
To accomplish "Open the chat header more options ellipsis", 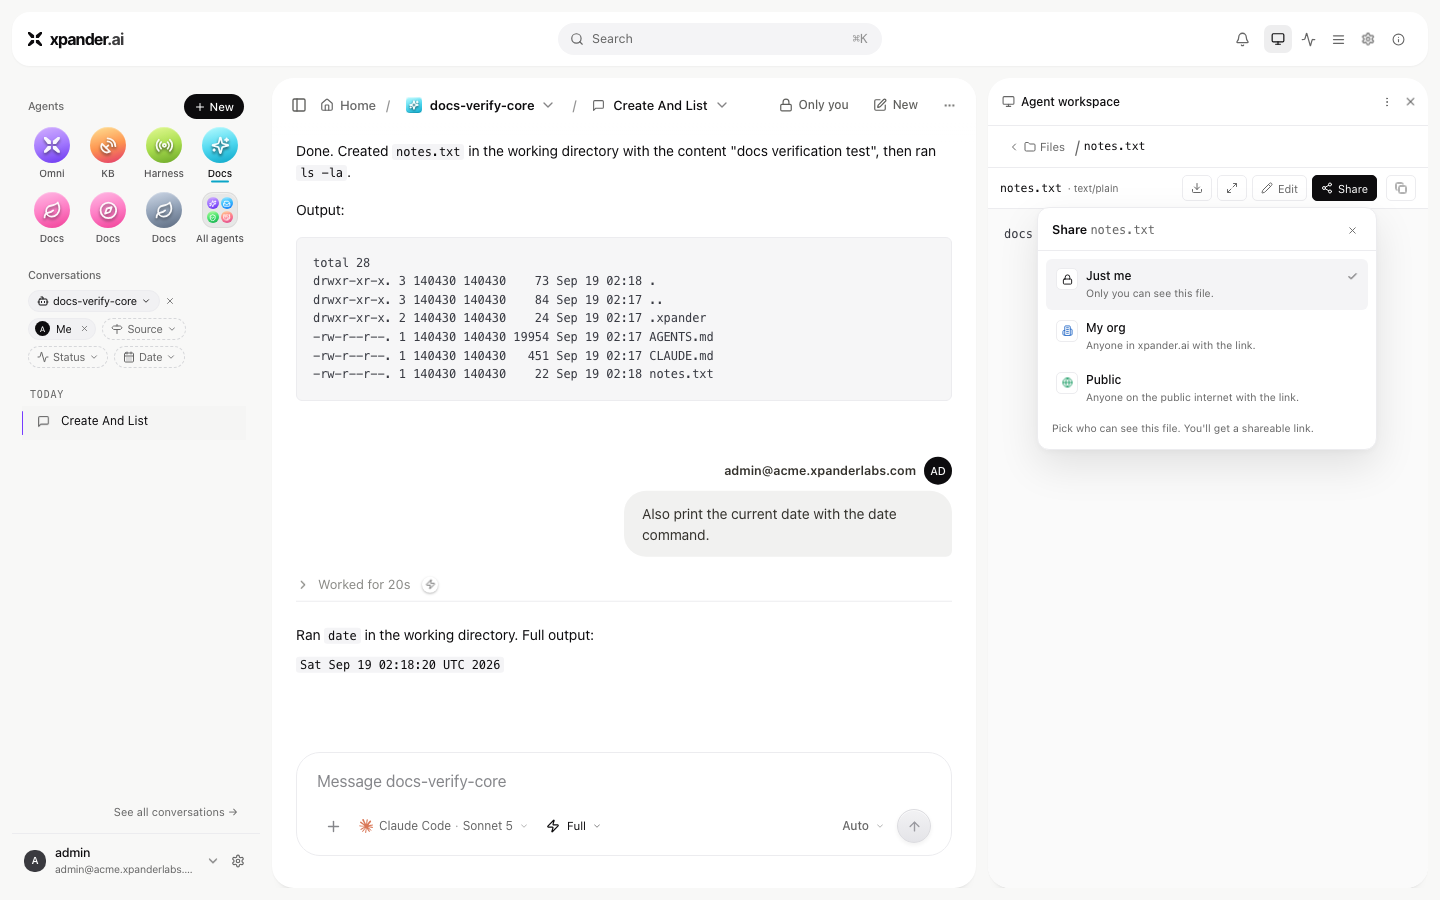I will pyautogui.click(x=950, y=105).
